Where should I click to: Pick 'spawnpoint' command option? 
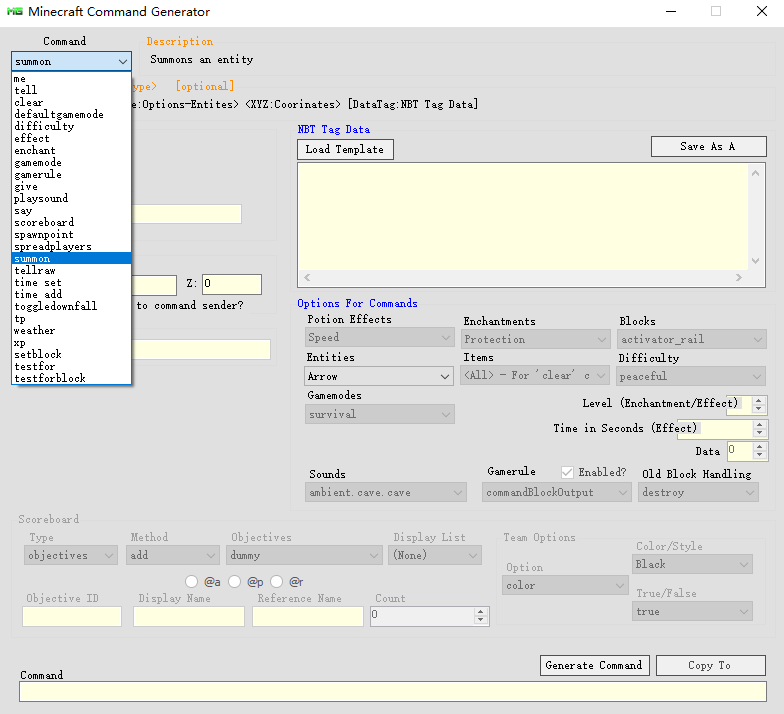[72, 234]
